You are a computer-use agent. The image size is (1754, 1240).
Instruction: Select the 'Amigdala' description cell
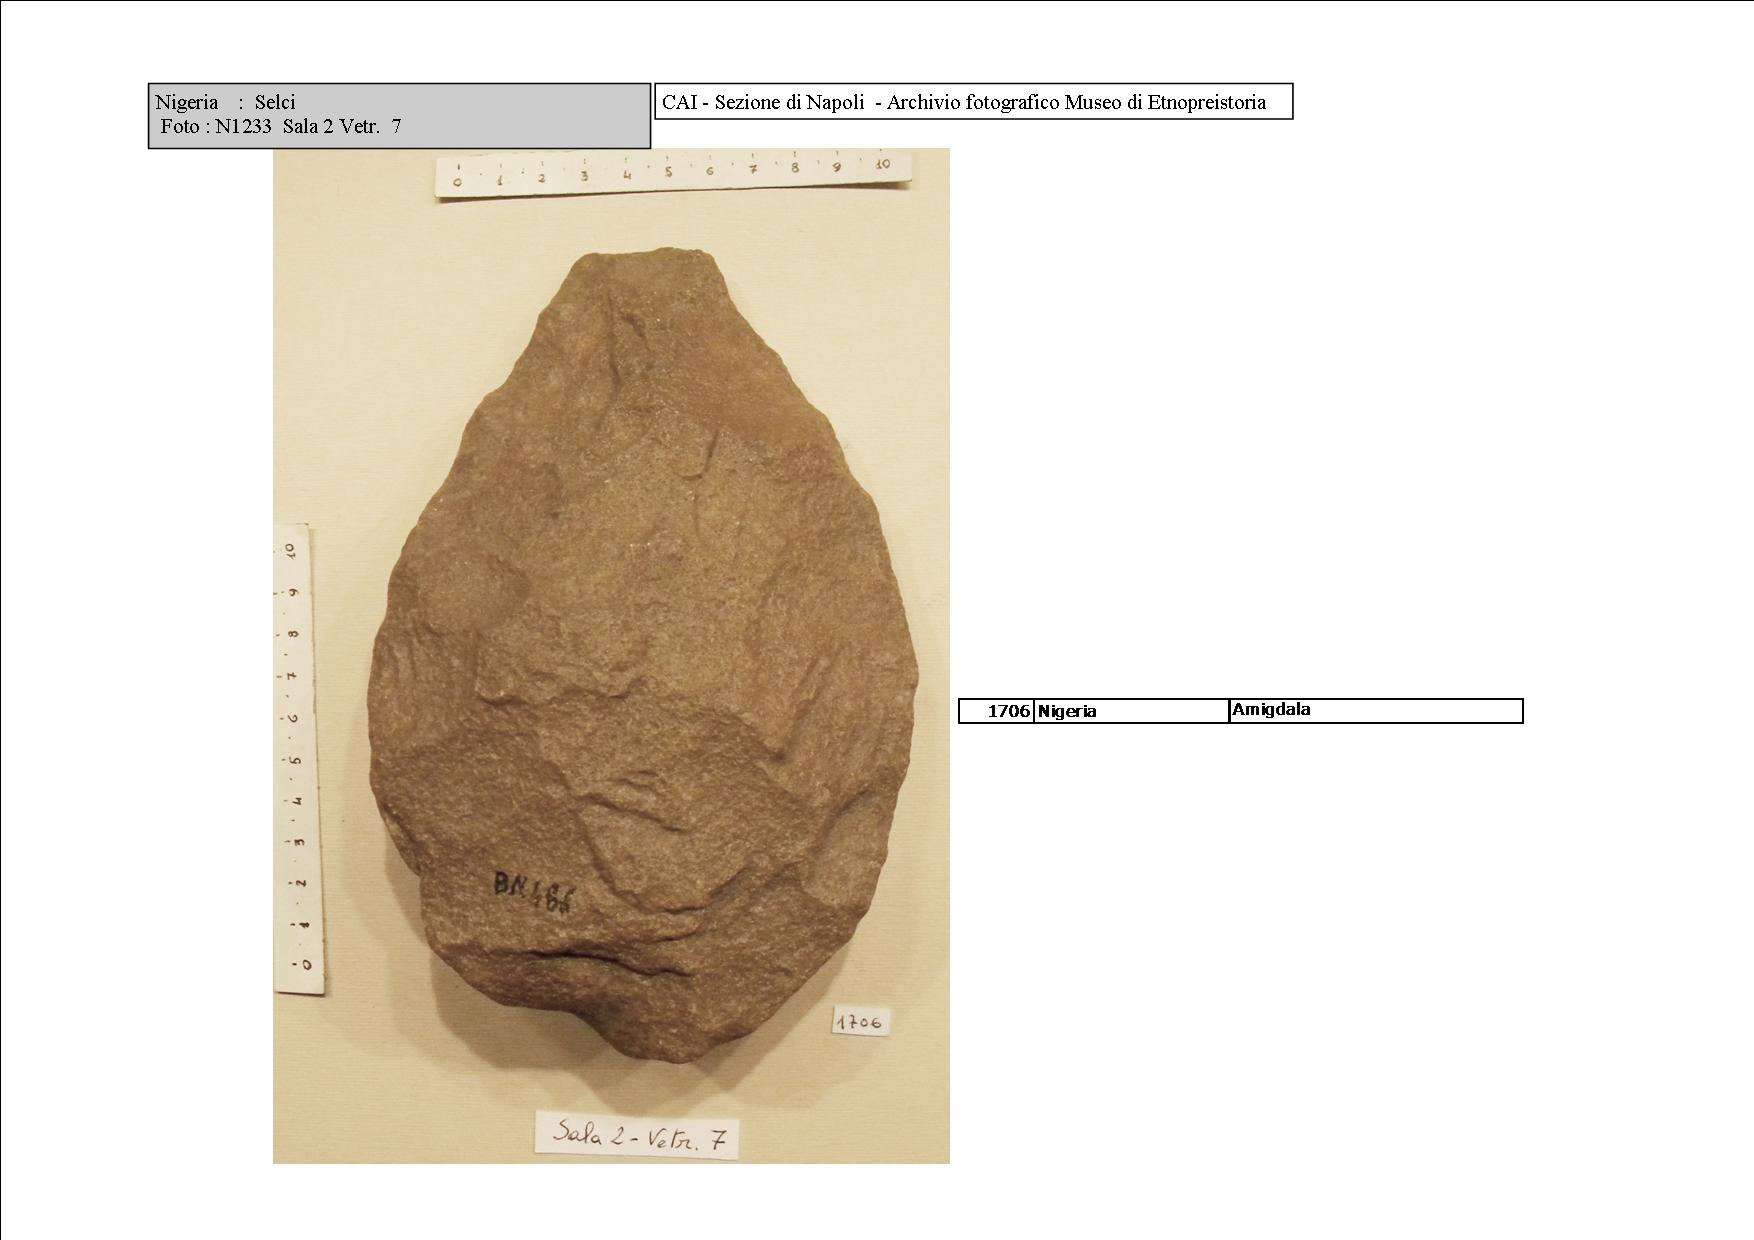point(1376,711)
